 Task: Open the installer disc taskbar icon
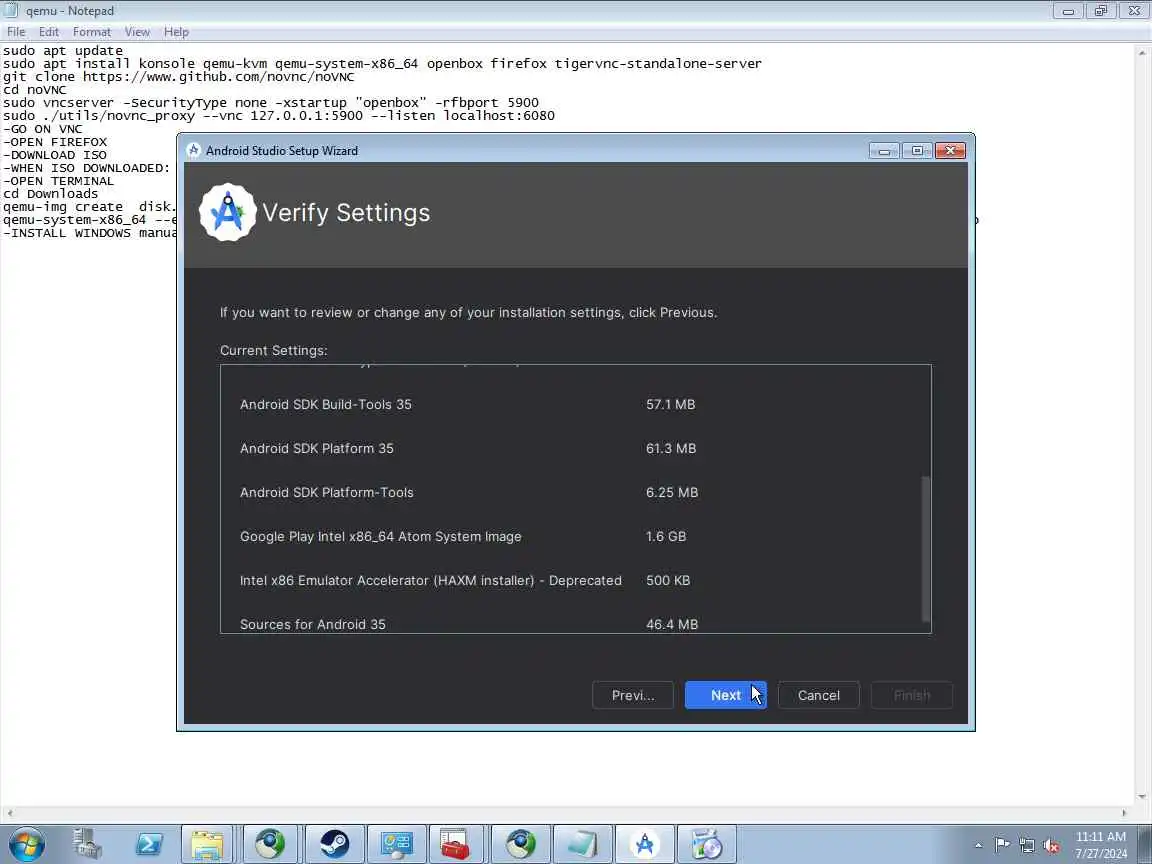(707, 844)
